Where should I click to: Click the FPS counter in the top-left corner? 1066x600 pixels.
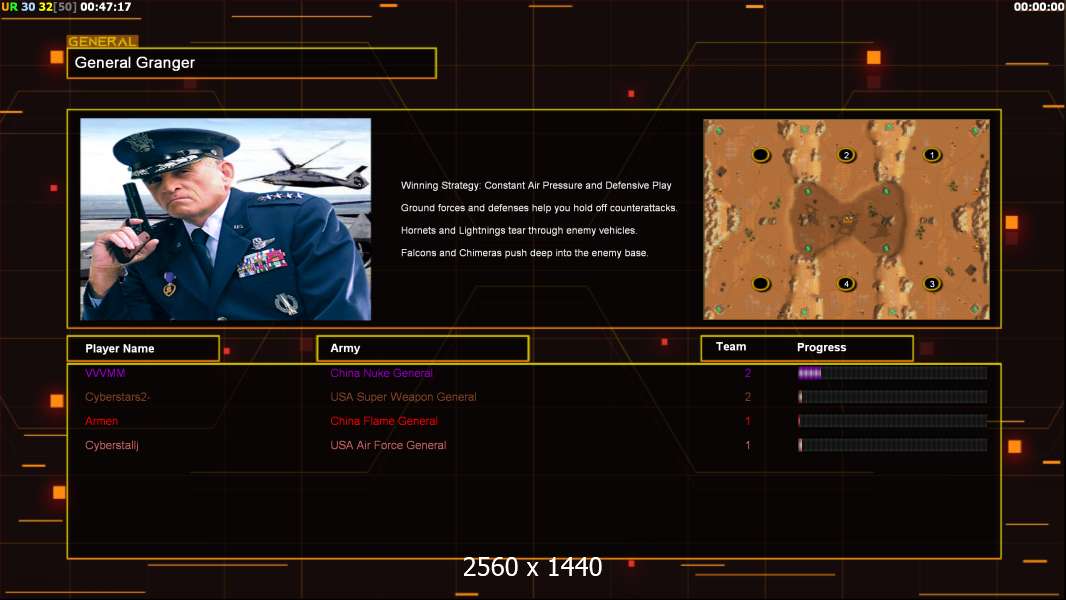(33, 7)
